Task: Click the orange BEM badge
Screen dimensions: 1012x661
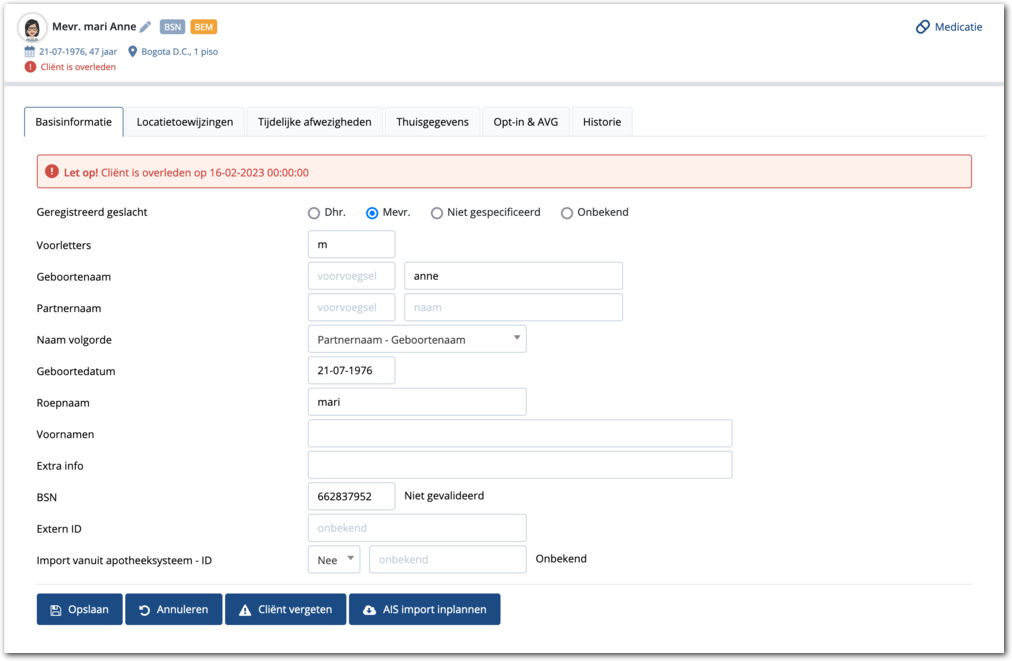Action: pyautogui.click(x=204, y=27)
